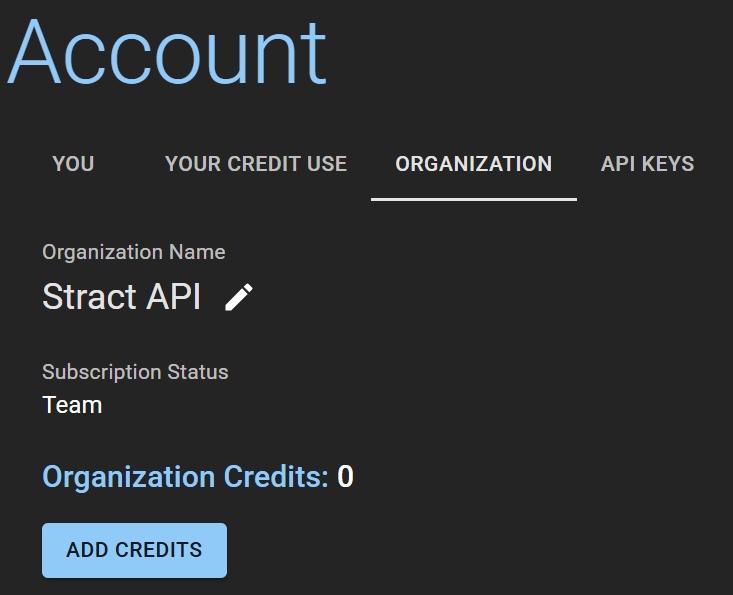Click the ADD CREDITS button
Image resolution: width=733 pixels, height=595 pixels.
135,550
